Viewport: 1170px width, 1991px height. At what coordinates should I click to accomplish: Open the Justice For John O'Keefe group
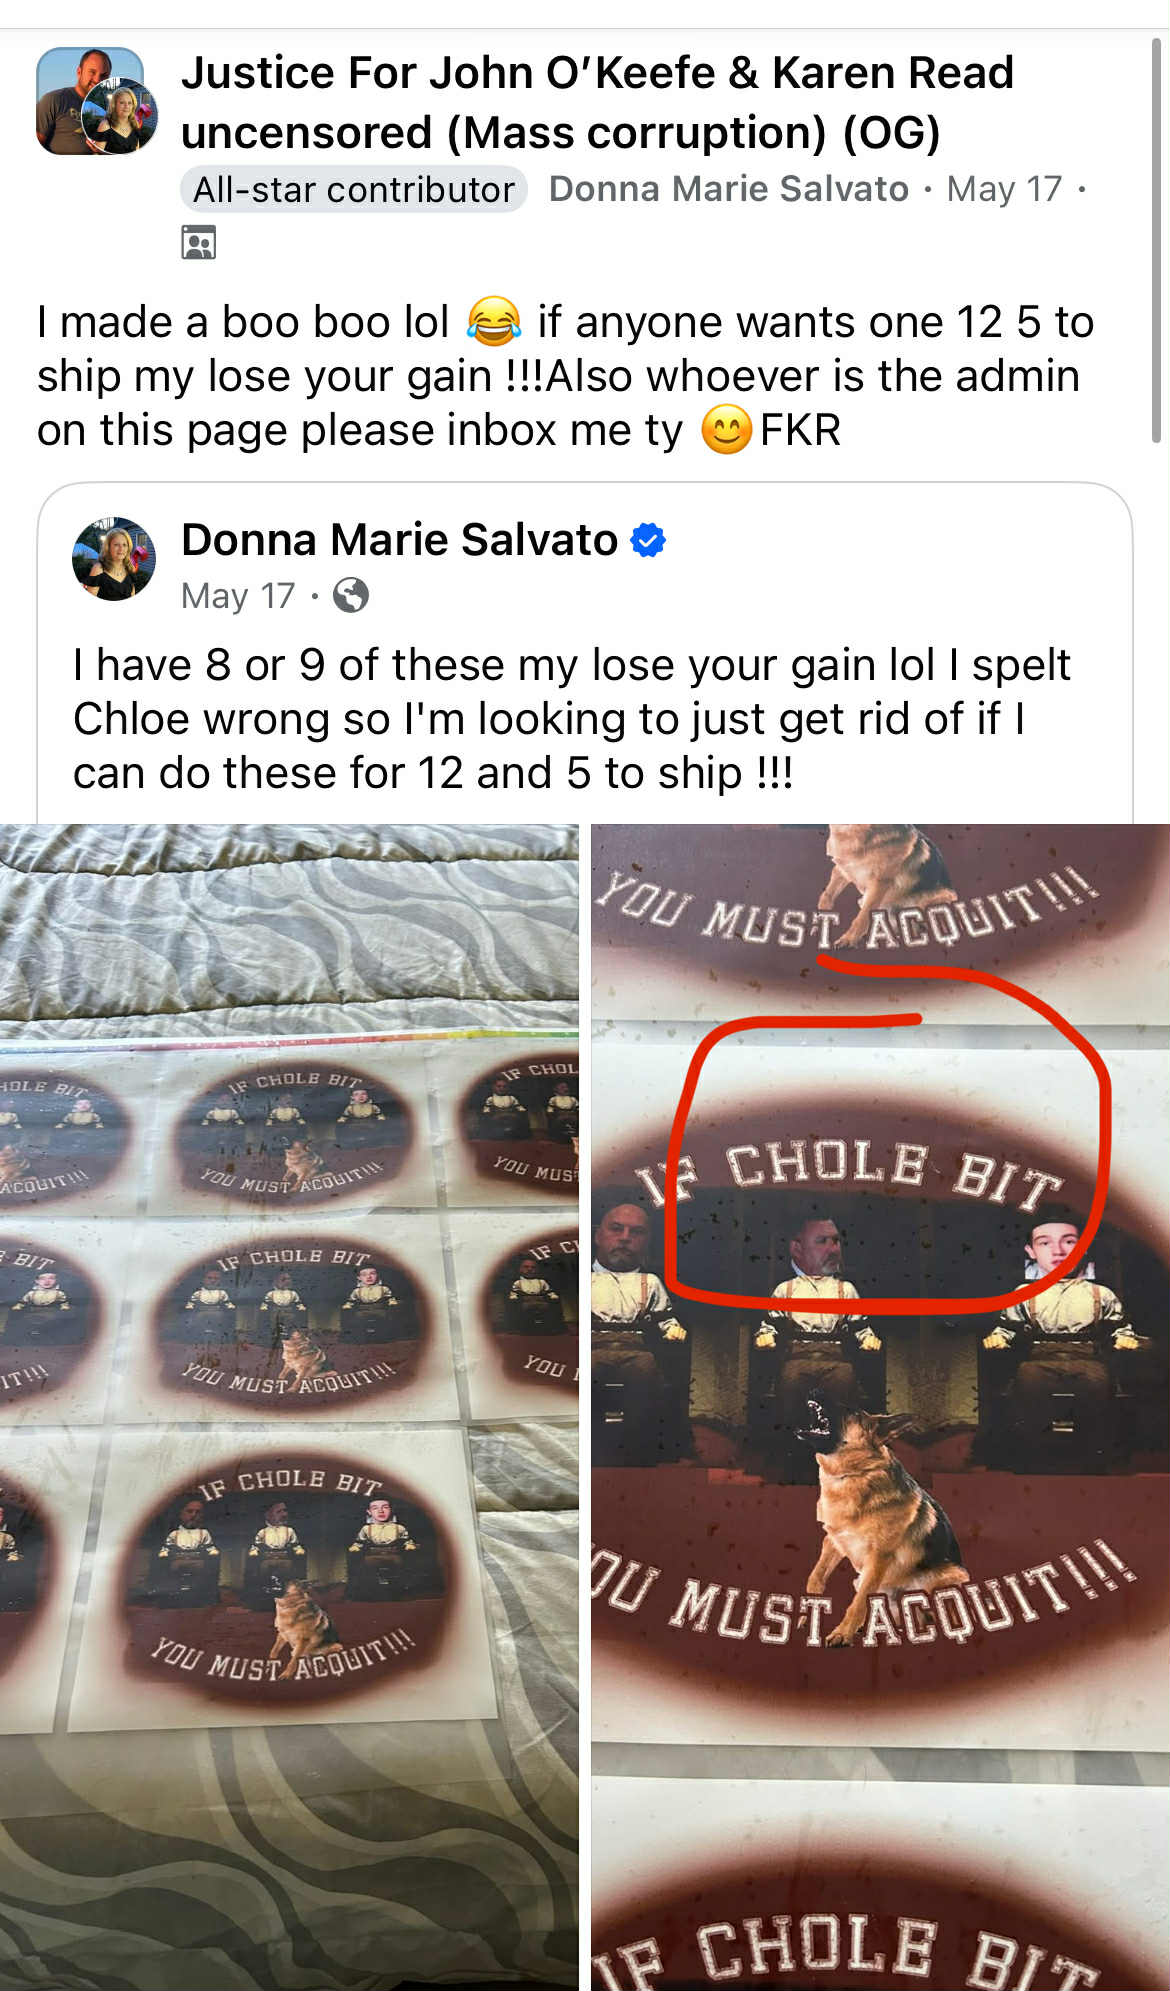click(597, 102)
